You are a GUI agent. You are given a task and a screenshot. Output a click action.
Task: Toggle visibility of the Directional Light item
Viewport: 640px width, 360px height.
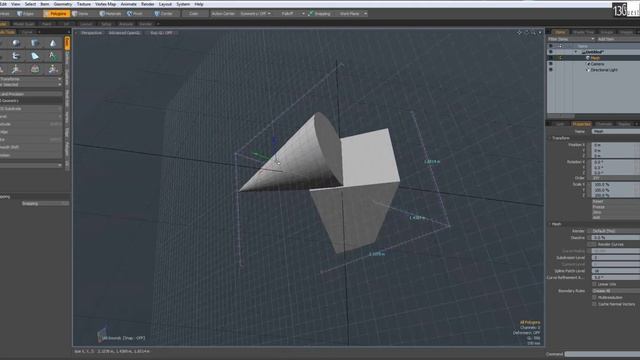[551, 70]
